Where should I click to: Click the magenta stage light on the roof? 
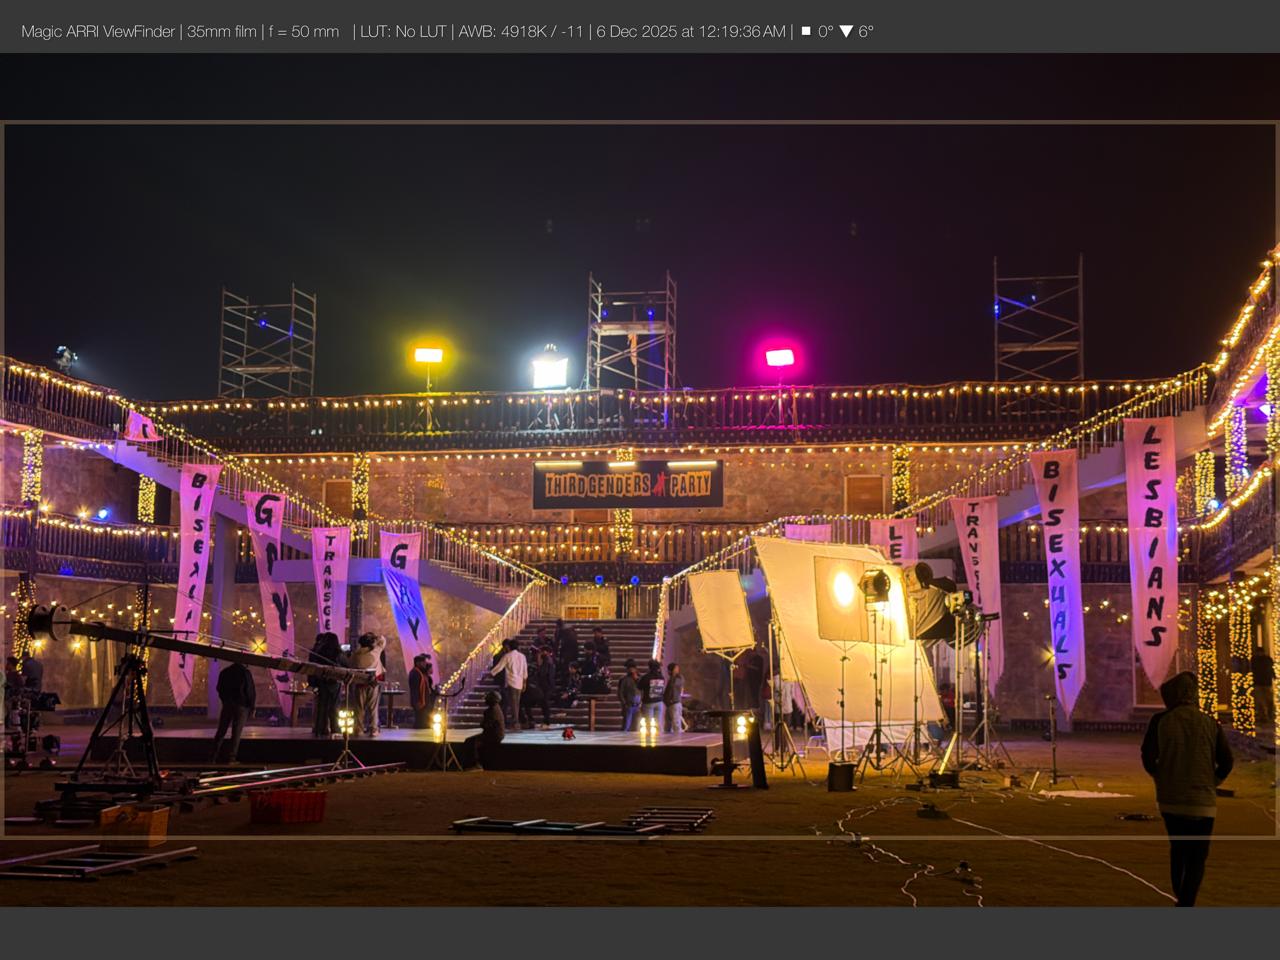tap(779, 357)
